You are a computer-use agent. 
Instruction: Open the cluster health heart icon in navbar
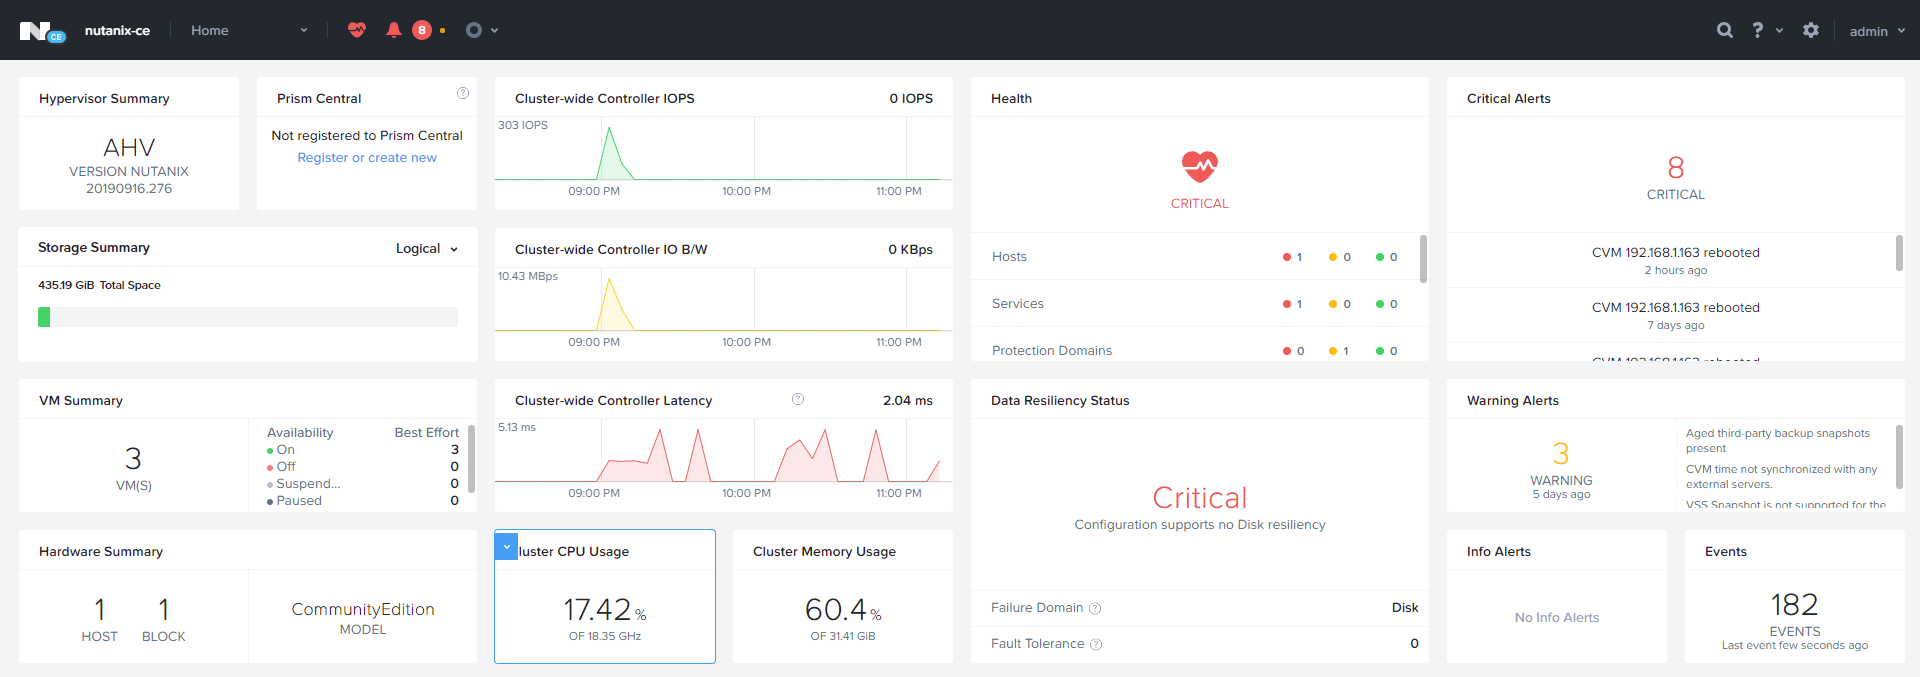point(357,30)
